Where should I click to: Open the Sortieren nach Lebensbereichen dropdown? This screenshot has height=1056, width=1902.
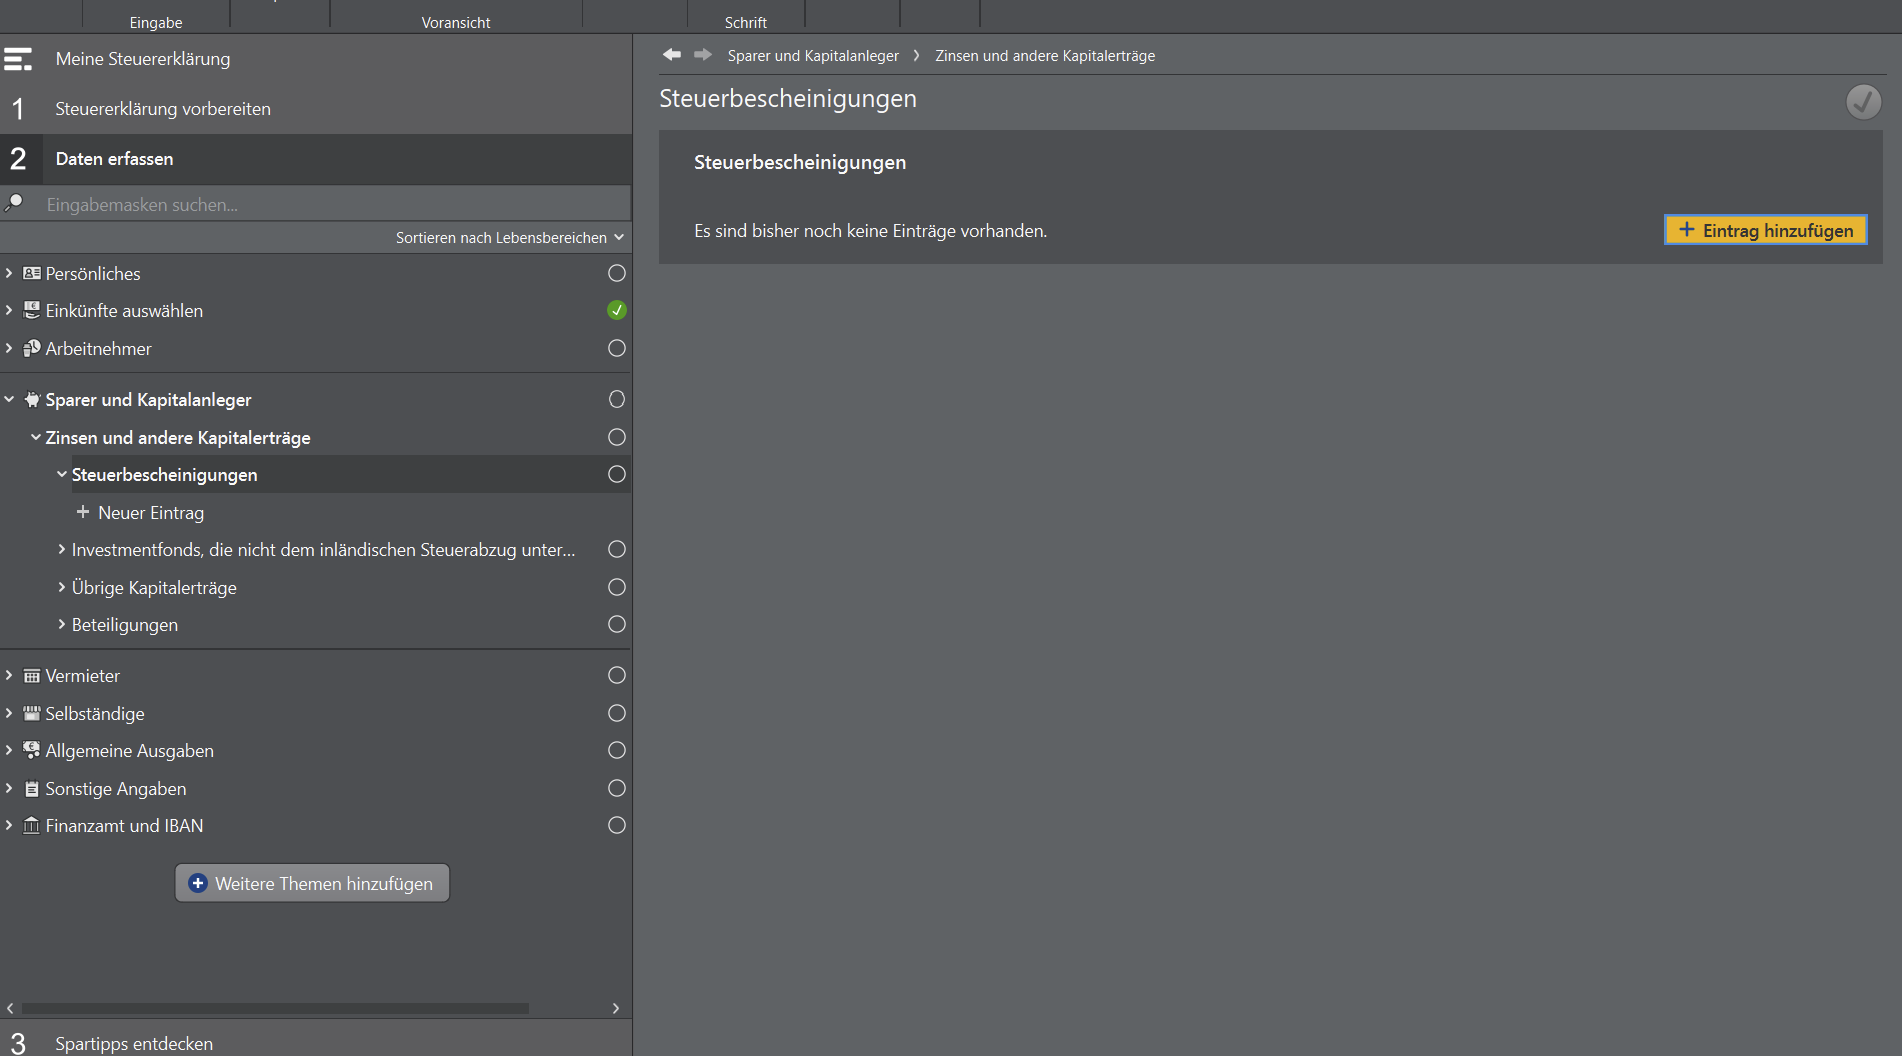[509, 238]
